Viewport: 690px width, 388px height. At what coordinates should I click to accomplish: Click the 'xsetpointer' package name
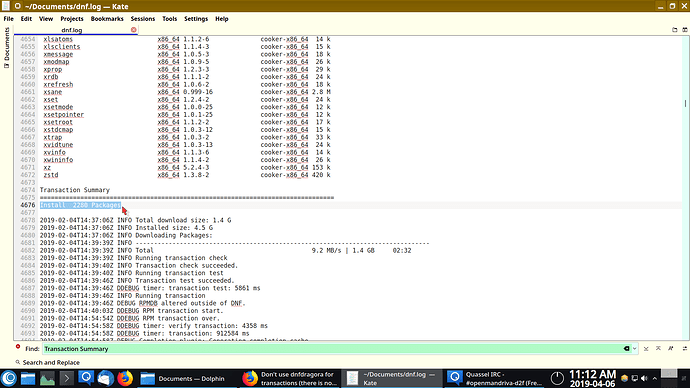pyautogui.click(x=63, y=114)
